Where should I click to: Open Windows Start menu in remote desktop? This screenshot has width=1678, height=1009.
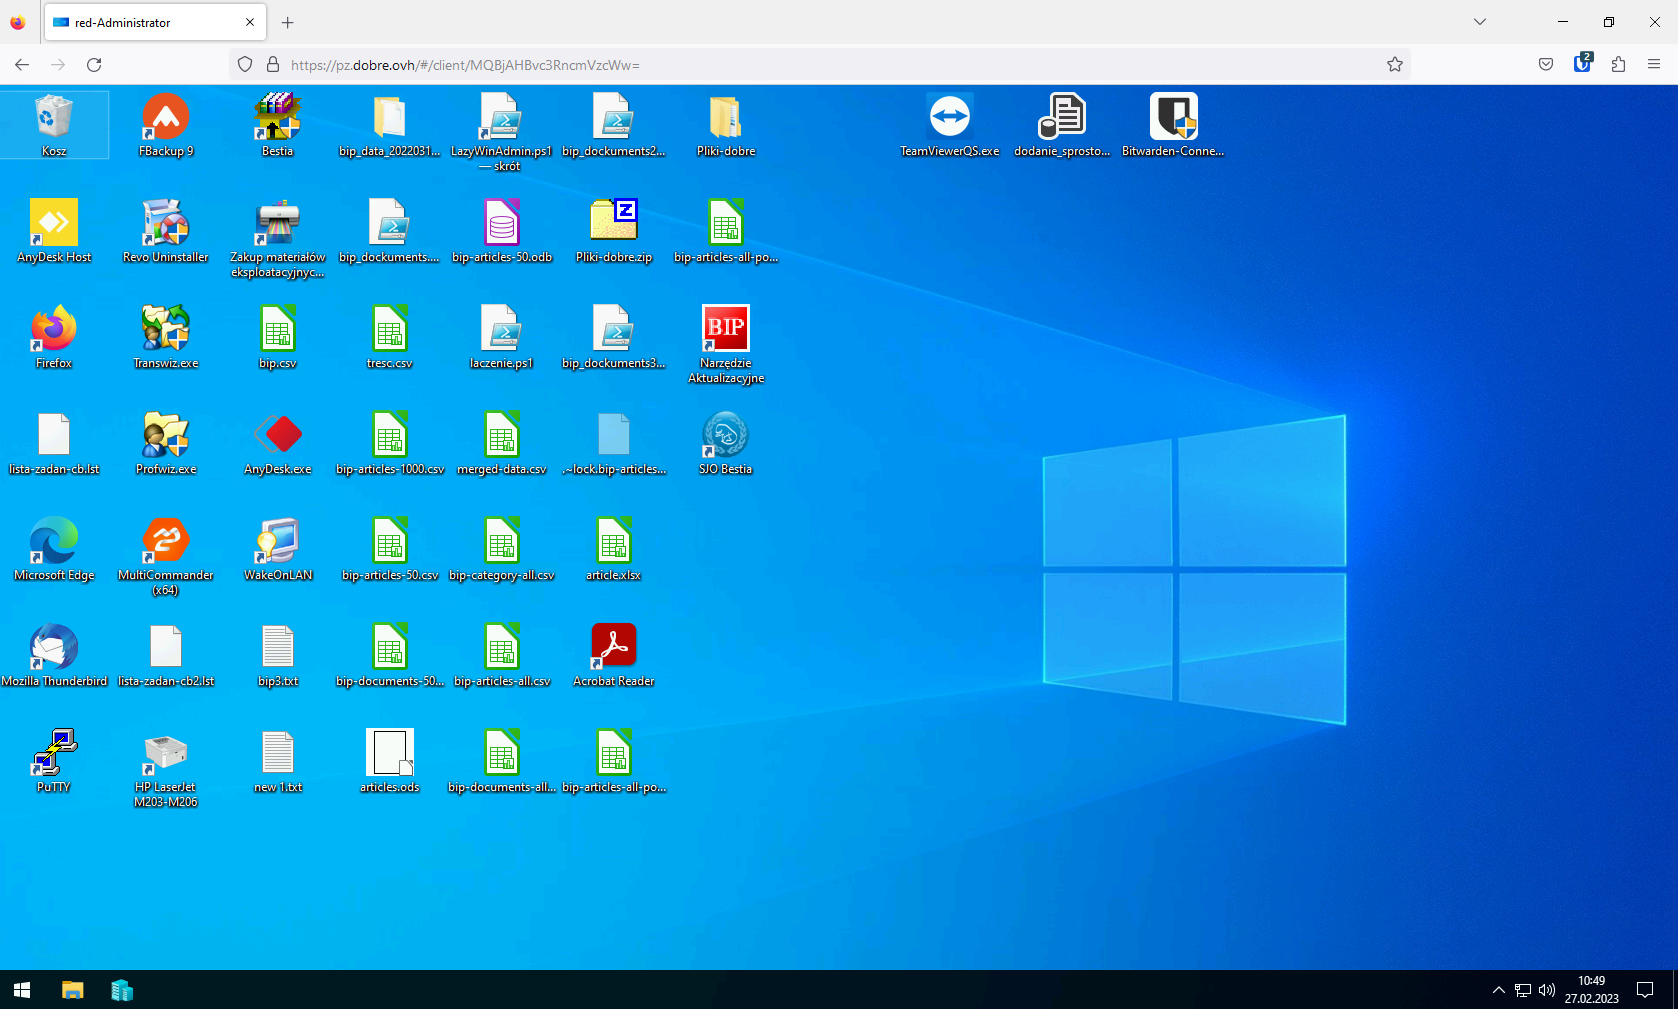point(22,990)
